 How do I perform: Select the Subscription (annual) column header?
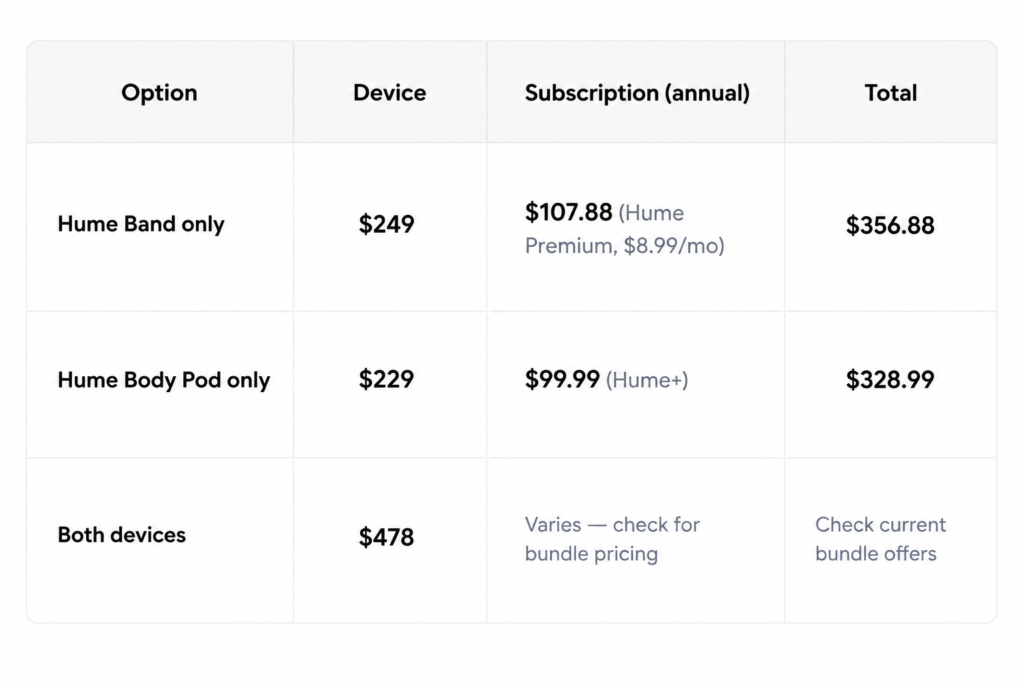point(637,93)
